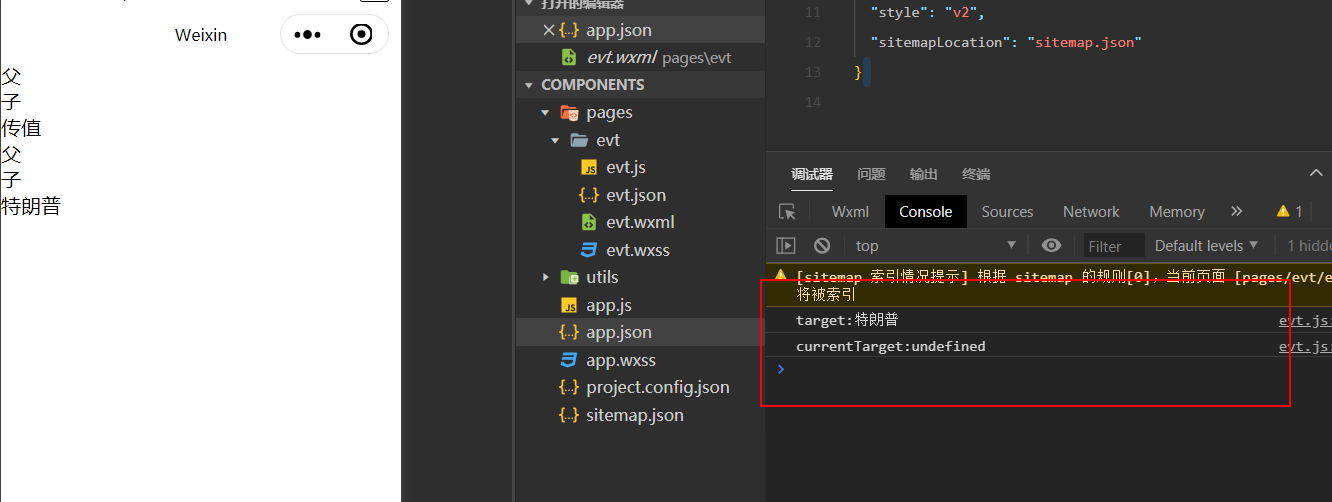Image resolution: width=1332 pixels, height=502 pixels.
Task: Select the Console devtools tab
Action: click(x=926, y=212)
